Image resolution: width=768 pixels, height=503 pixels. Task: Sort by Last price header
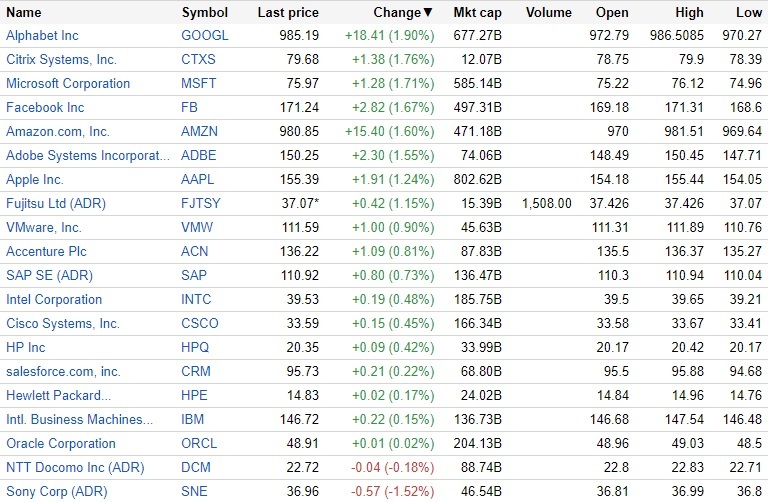[x=288, y=13]
